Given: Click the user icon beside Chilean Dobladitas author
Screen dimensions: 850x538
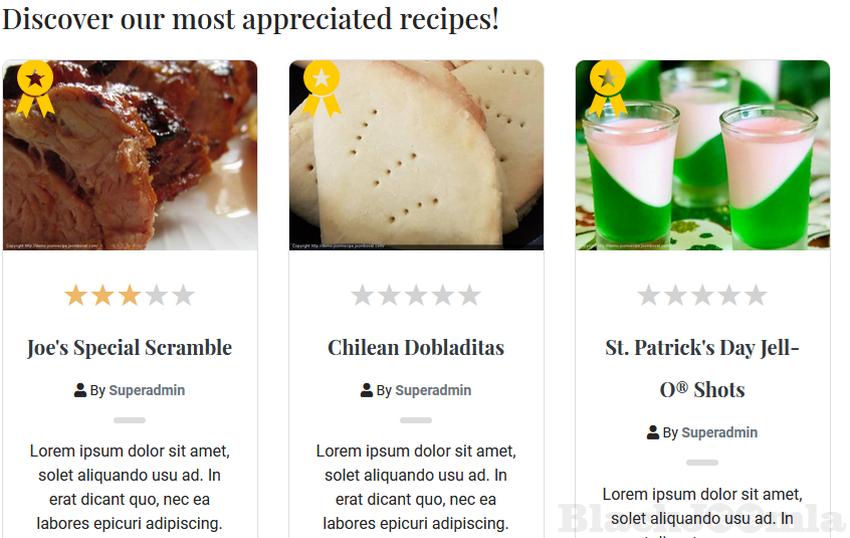Looking at the screenshot, I should point(366,390).
